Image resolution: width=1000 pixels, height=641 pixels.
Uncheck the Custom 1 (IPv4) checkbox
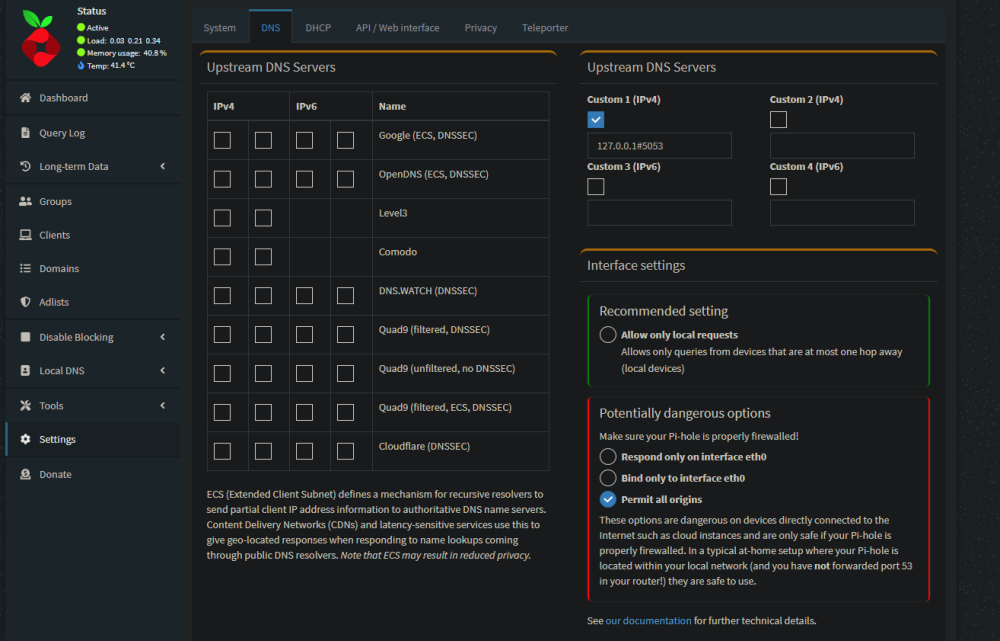[x=596, y=120]
